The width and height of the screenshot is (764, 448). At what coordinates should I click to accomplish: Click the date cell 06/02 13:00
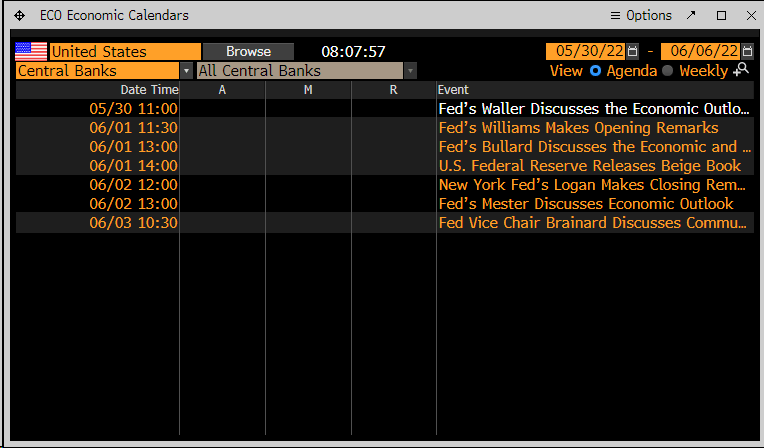(x=134, y=203)
